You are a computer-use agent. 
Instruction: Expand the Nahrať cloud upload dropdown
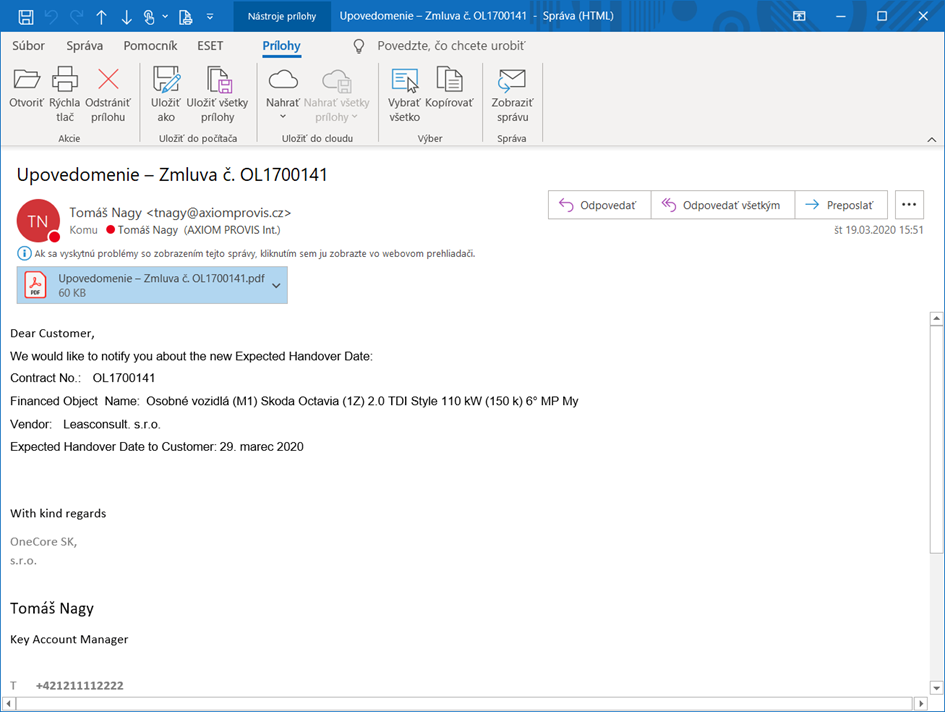[283, 117]
